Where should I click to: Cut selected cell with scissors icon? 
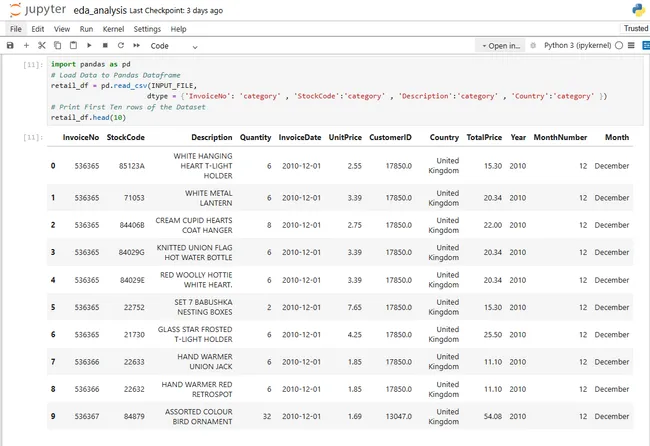(42, 45)
